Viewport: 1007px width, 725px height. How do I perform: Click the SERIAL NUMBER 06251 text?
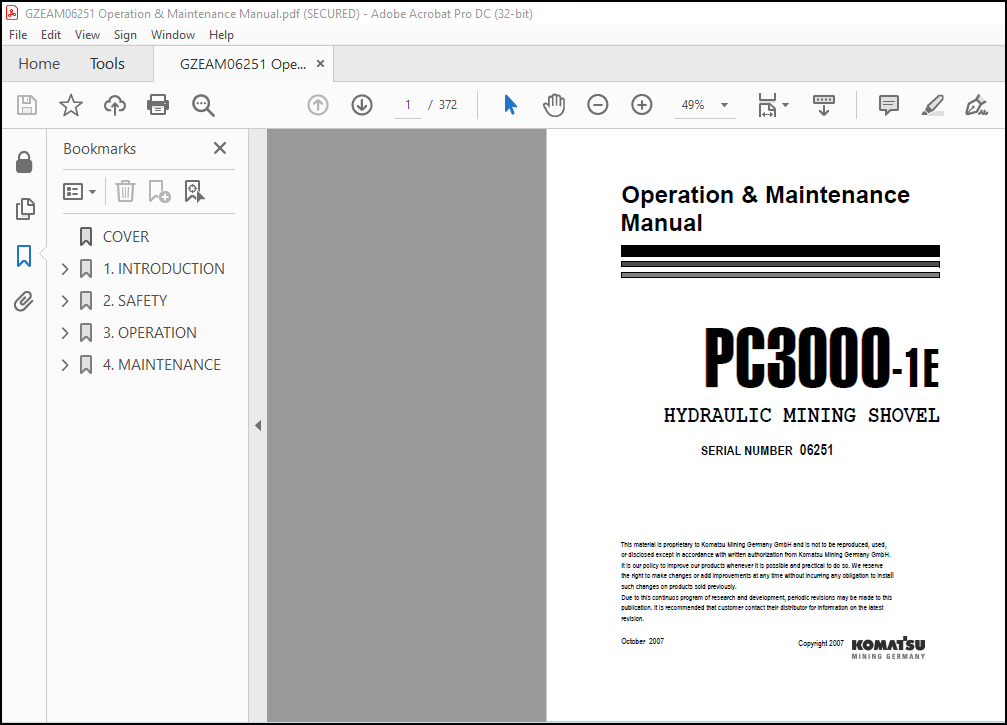click(x=767, y=450)
